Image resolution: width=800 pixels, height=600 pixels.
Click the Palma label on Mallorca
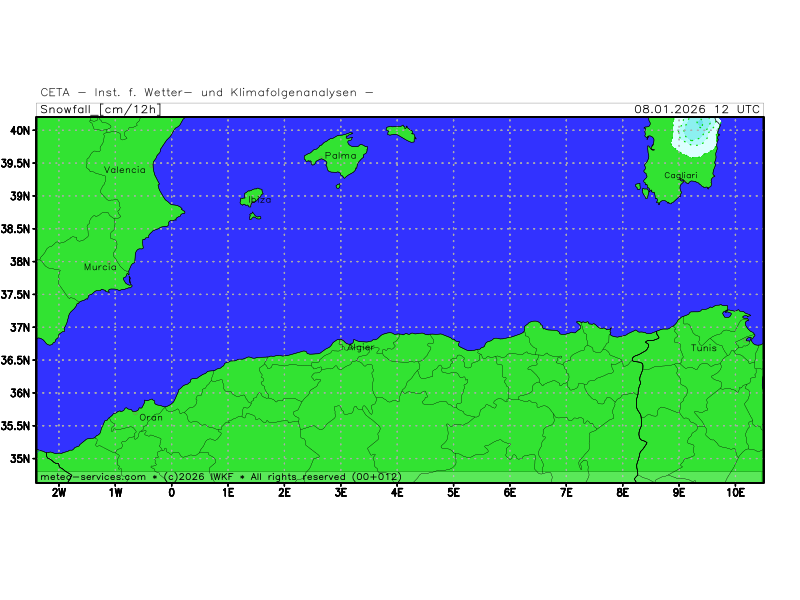click(x=341, y=156)
